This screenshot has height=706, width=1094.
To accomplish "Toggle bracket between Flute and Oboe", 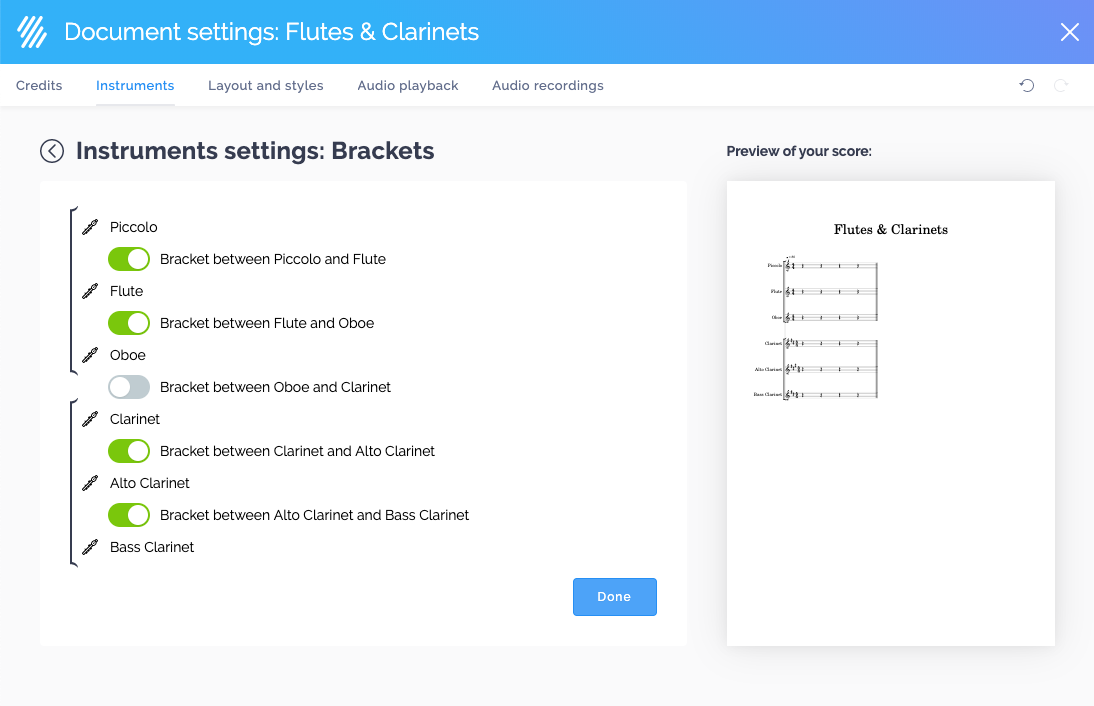I will pos(129,323).
